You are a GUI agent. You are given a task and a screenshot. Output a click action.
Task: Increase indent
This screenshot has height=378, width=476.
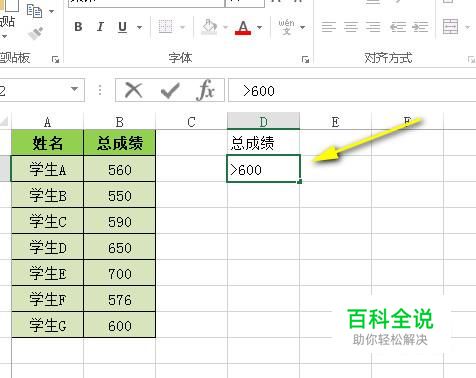click(x=420, y=27)
